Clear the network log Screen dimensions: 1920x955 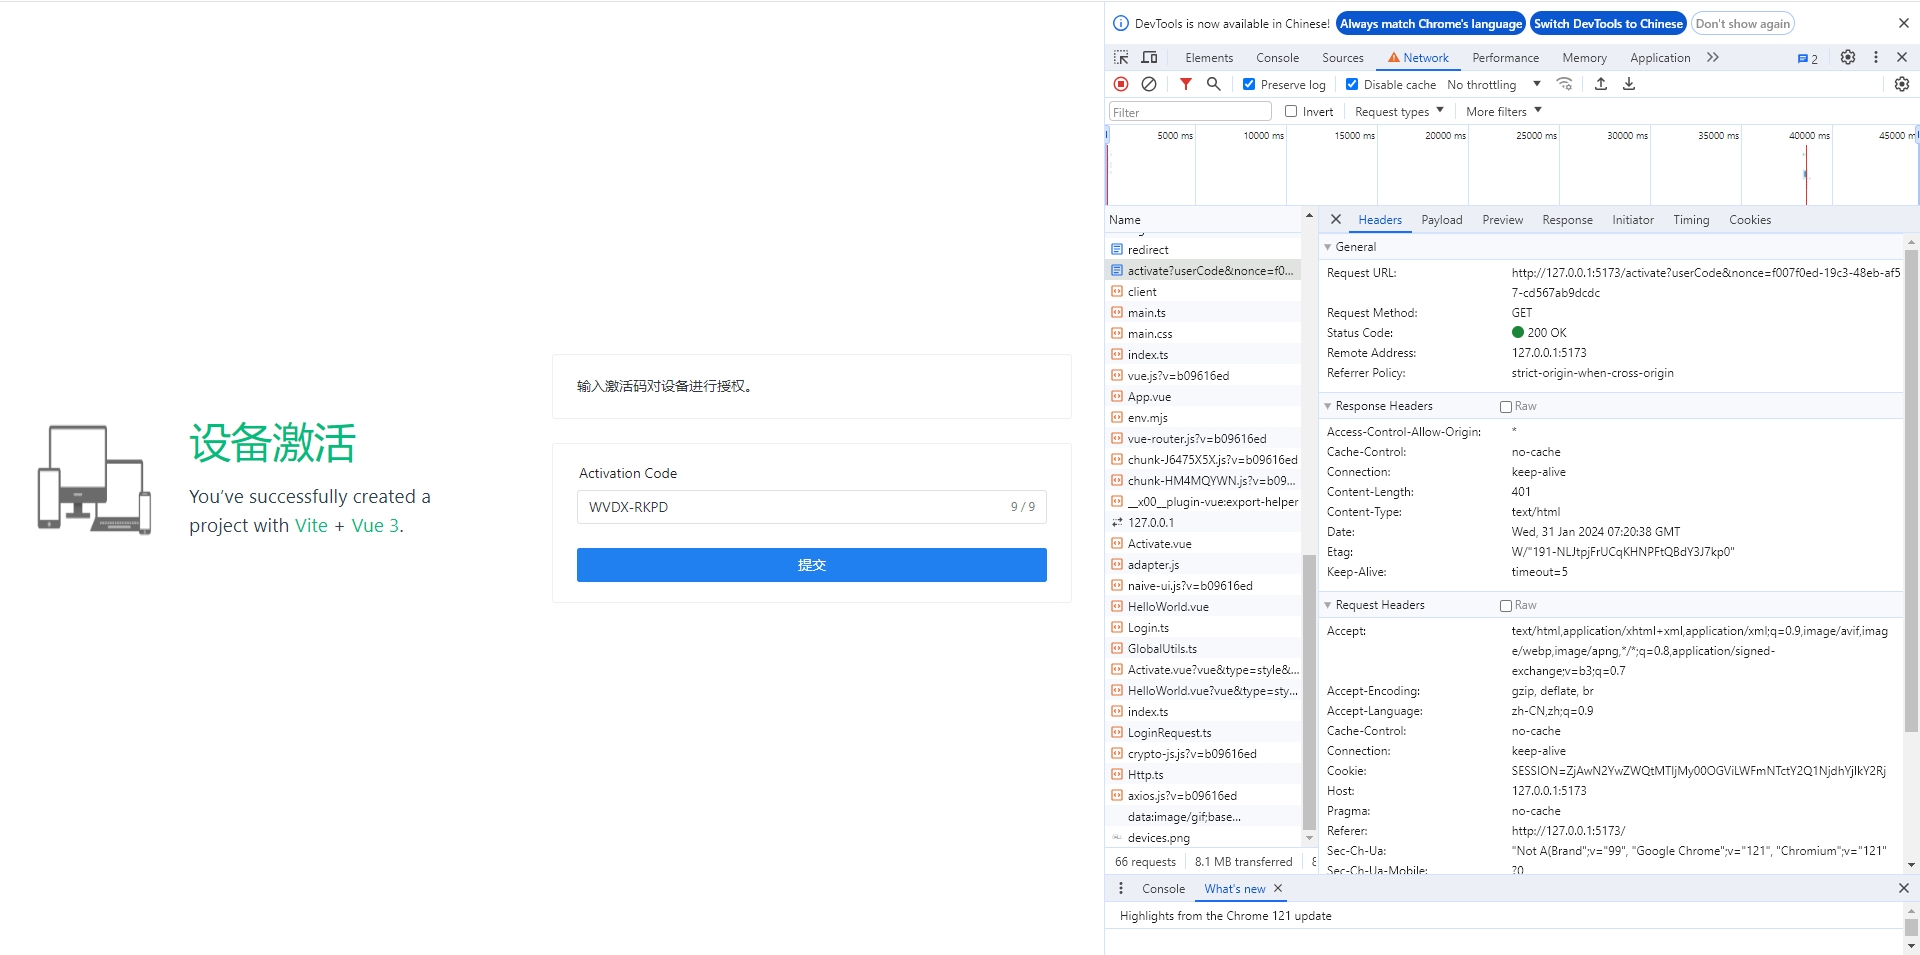coord(1149,85)
